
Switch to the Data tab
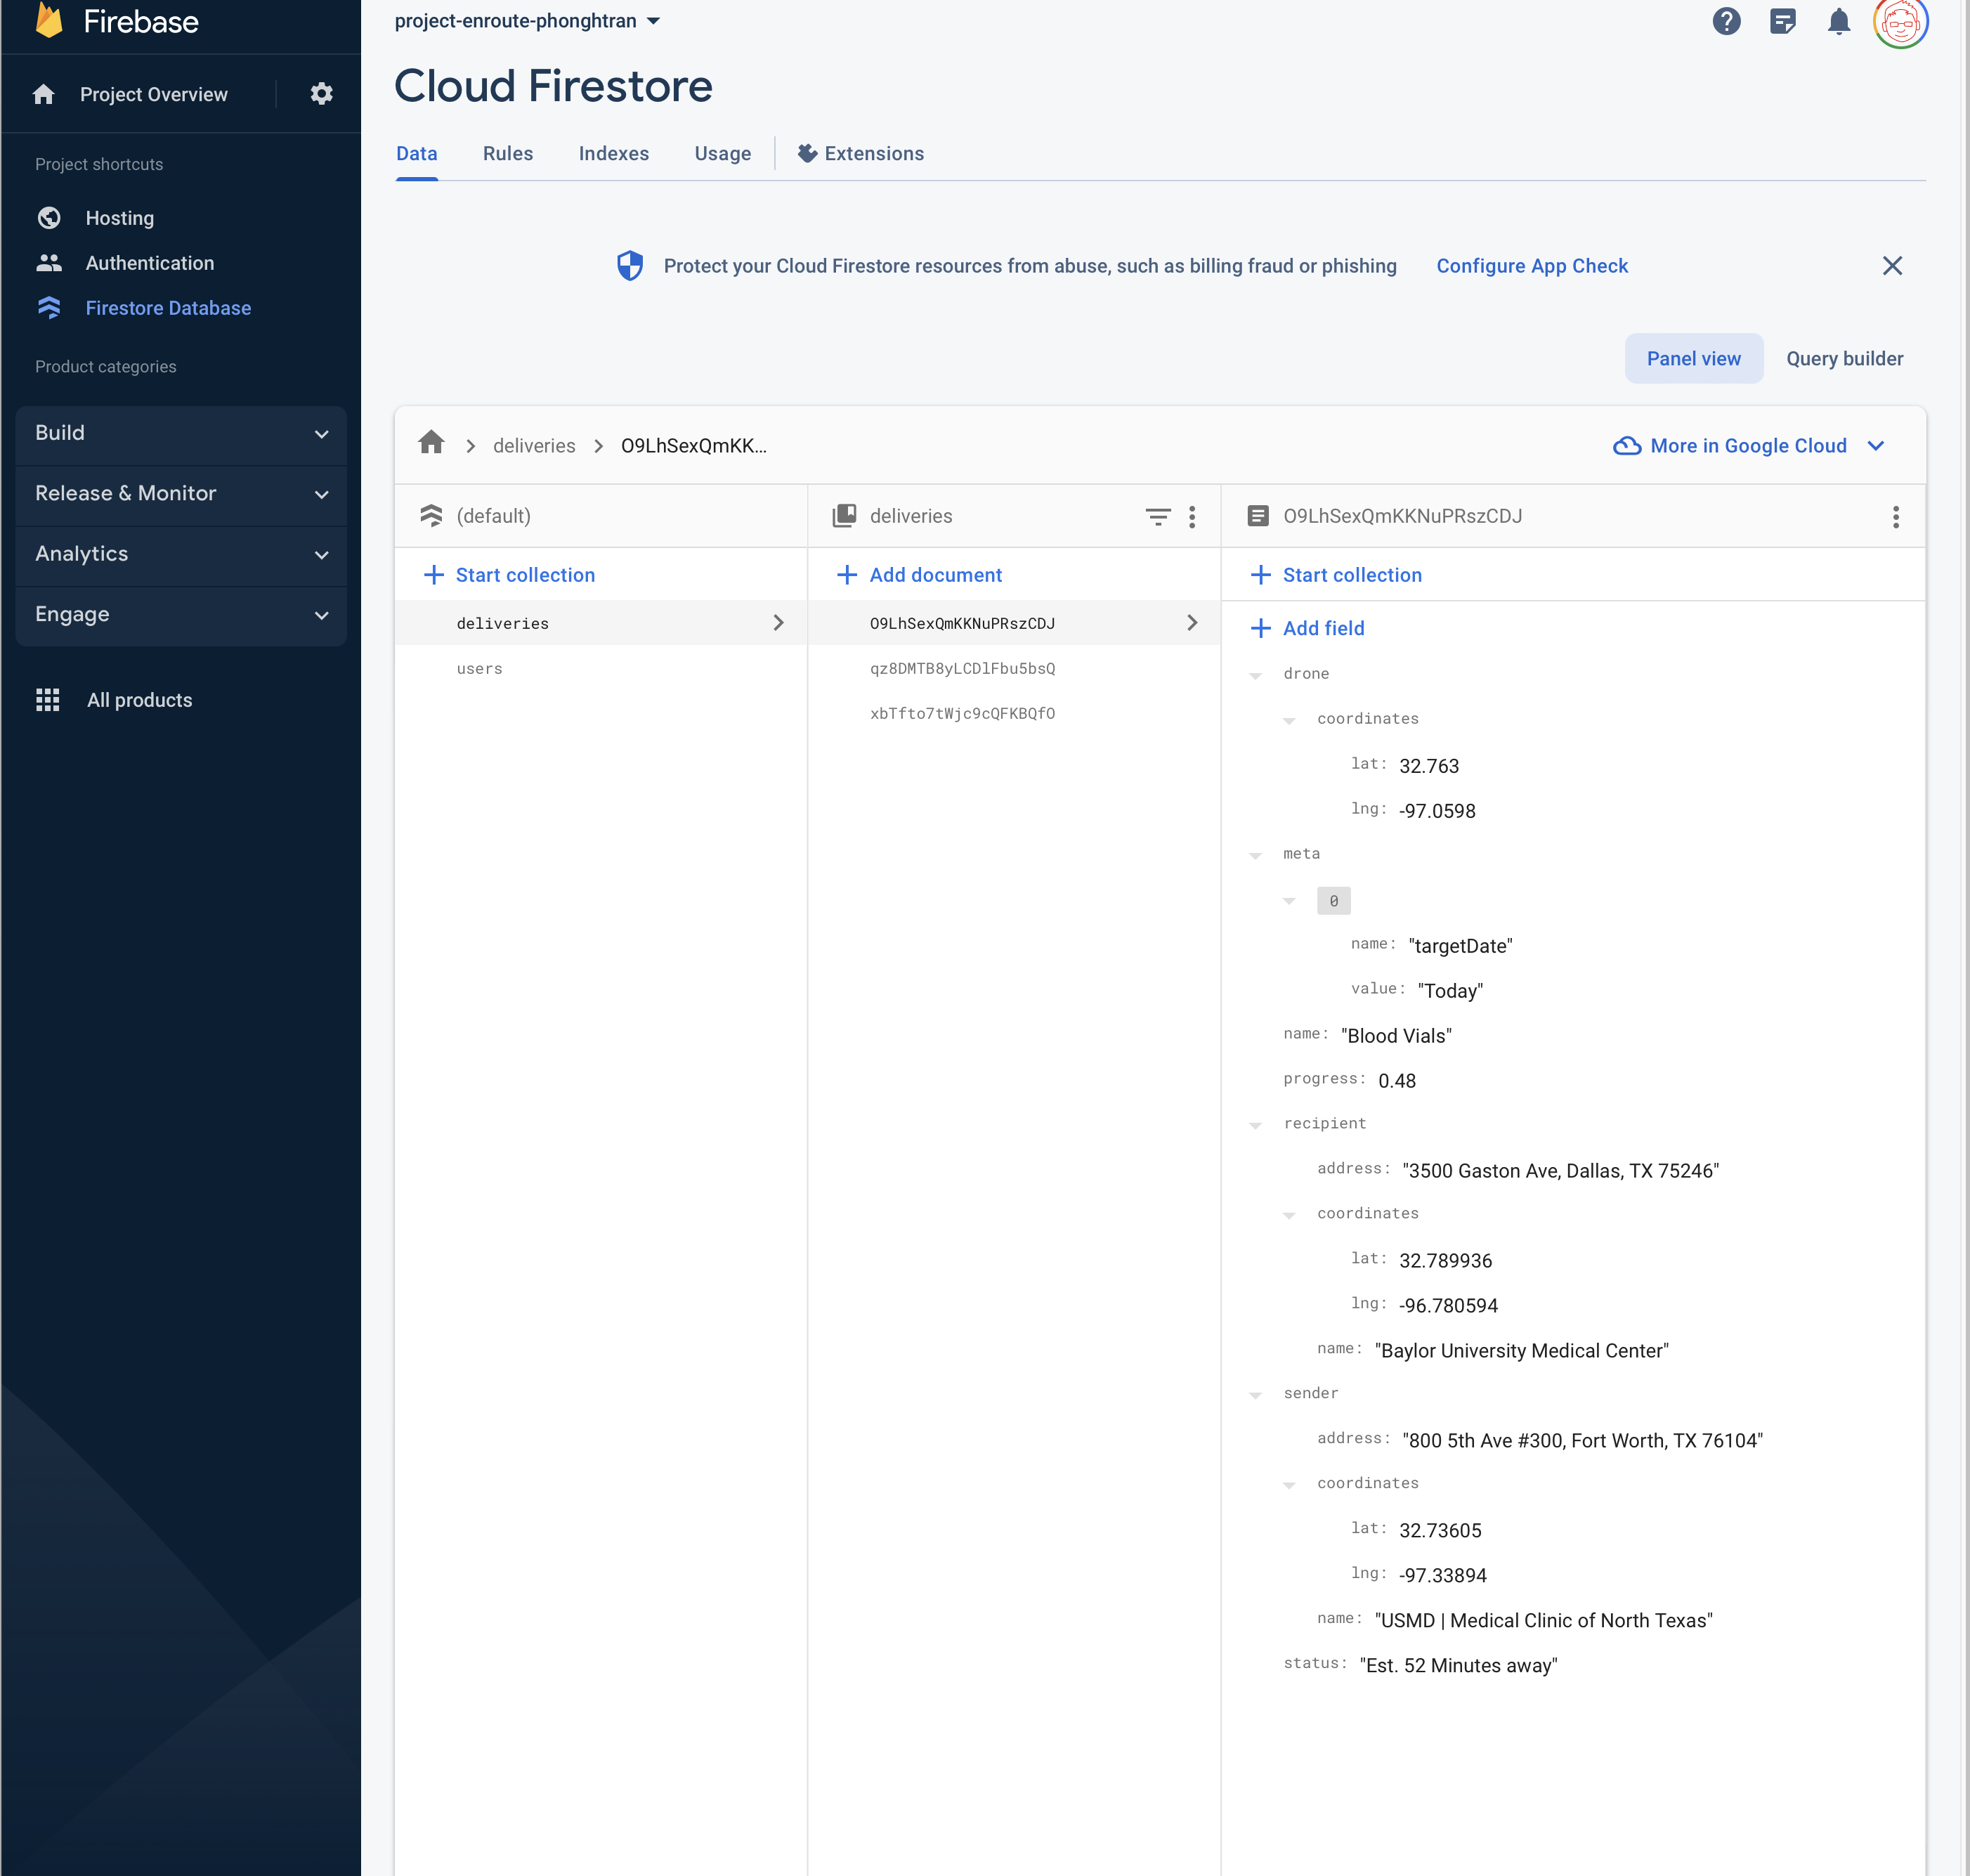417,154
